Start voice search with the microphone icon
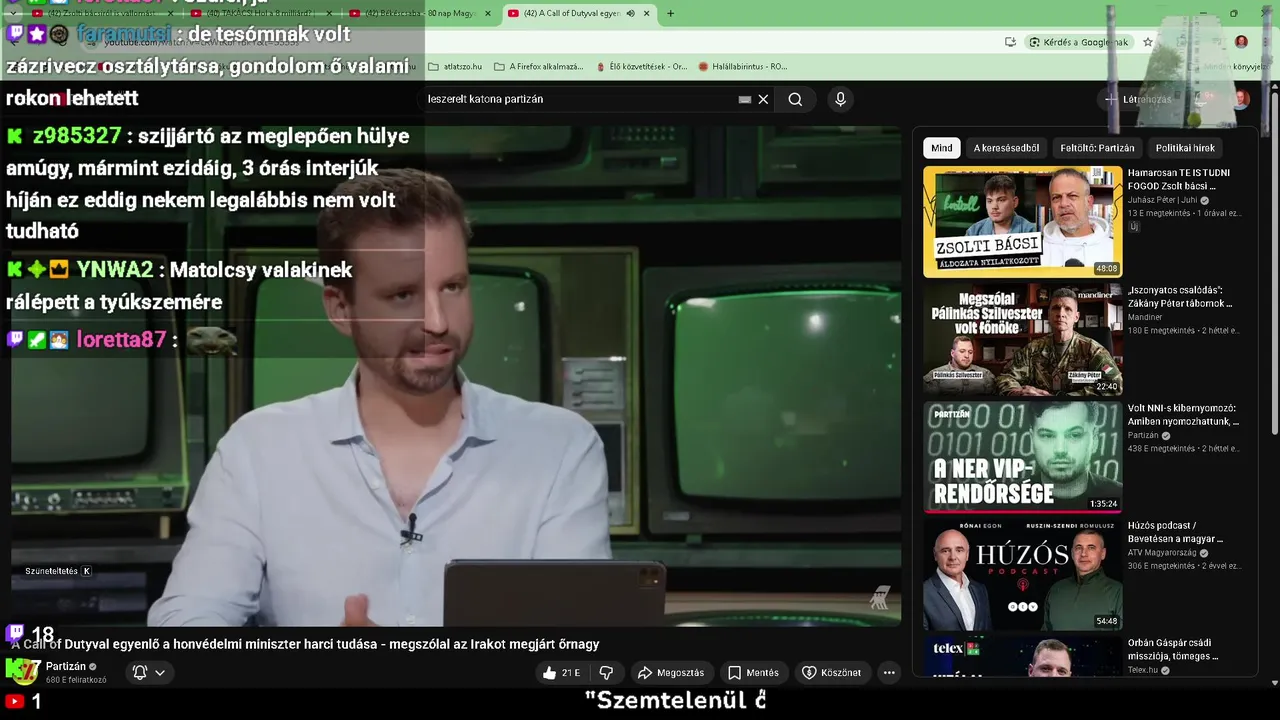Screen dimensions: 1280x720 tap(840, 99)
